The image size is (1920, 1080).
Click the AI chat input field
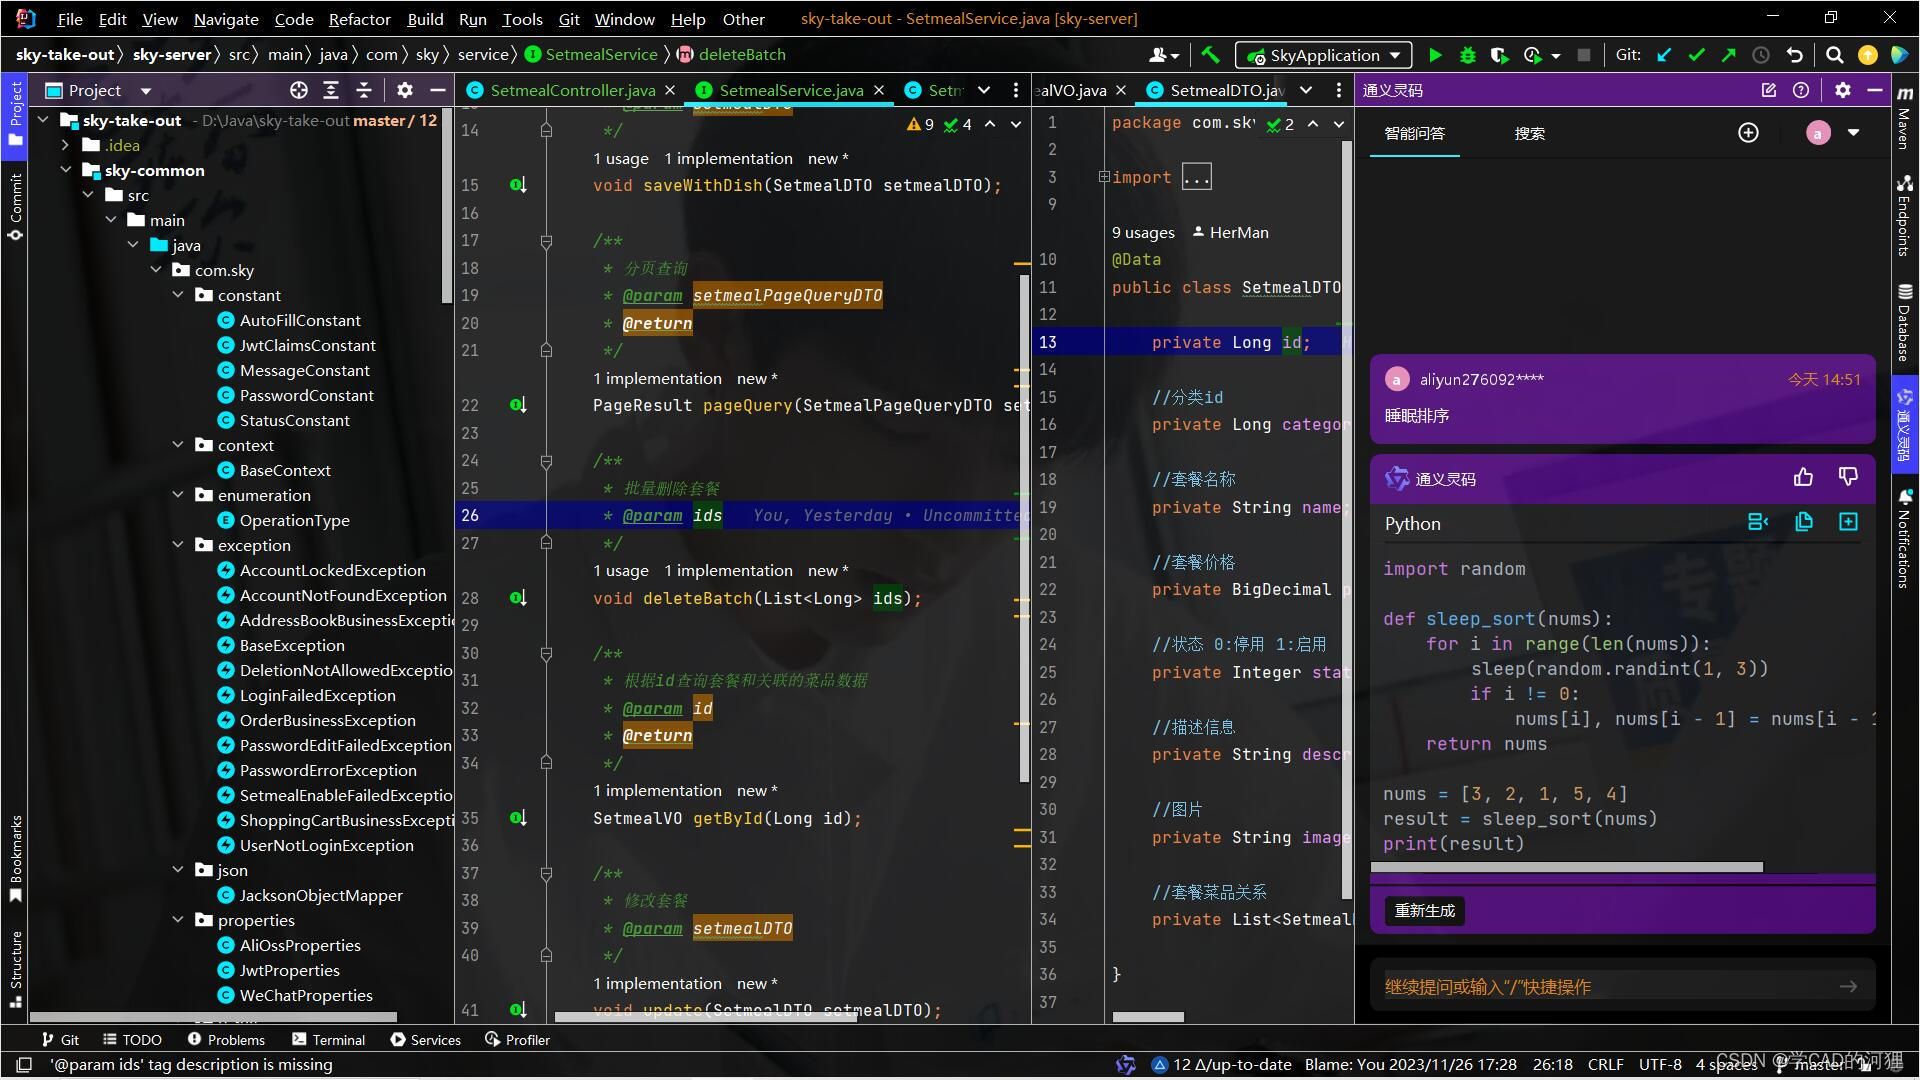(x=1600, y=987)
